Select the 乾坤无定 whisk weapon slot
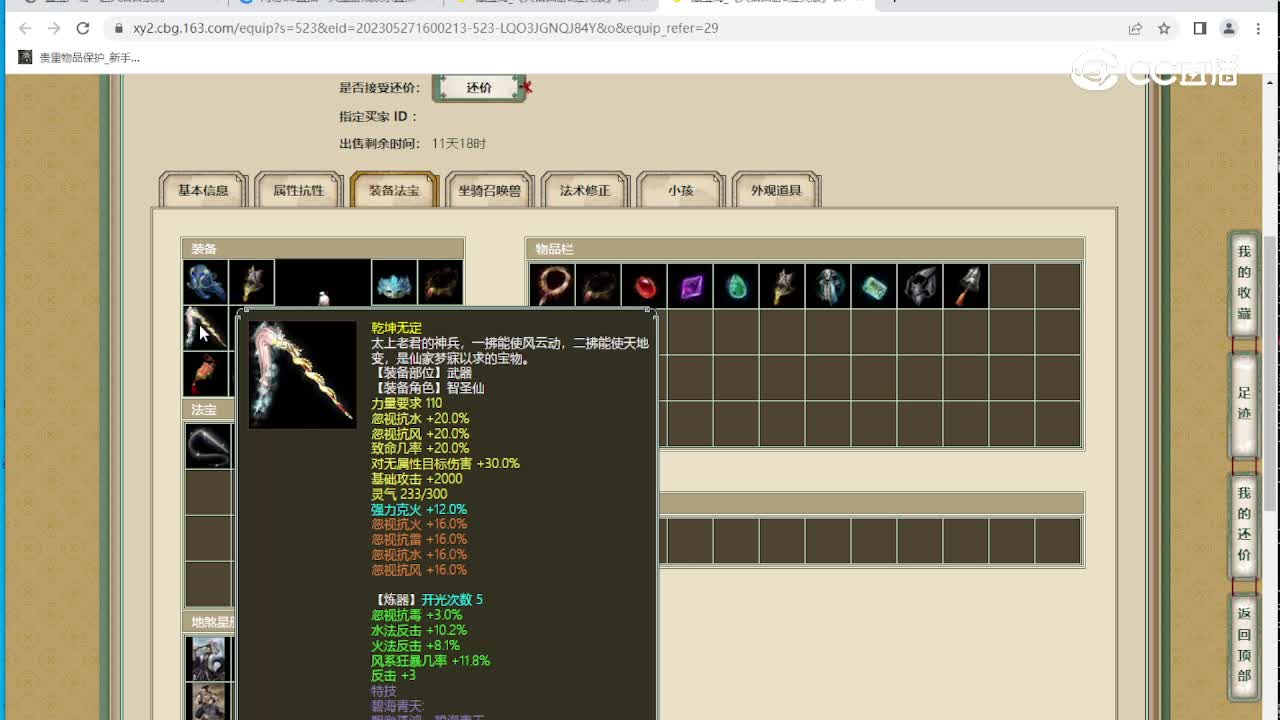Image resolution: width=1280 pixels, height=720 pixels. [205, 328]
